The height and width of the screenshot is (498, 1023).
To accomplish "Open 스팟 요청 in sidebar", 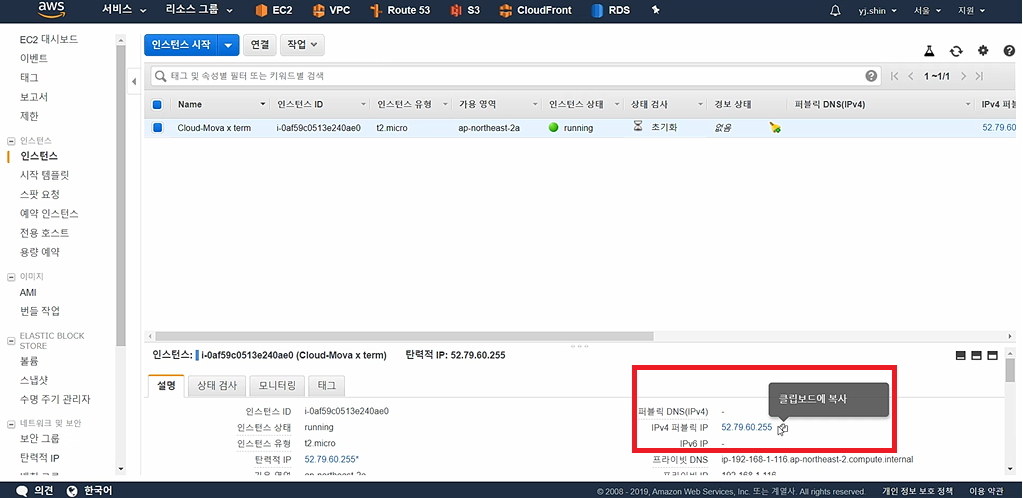I will (x=40, y=194).
